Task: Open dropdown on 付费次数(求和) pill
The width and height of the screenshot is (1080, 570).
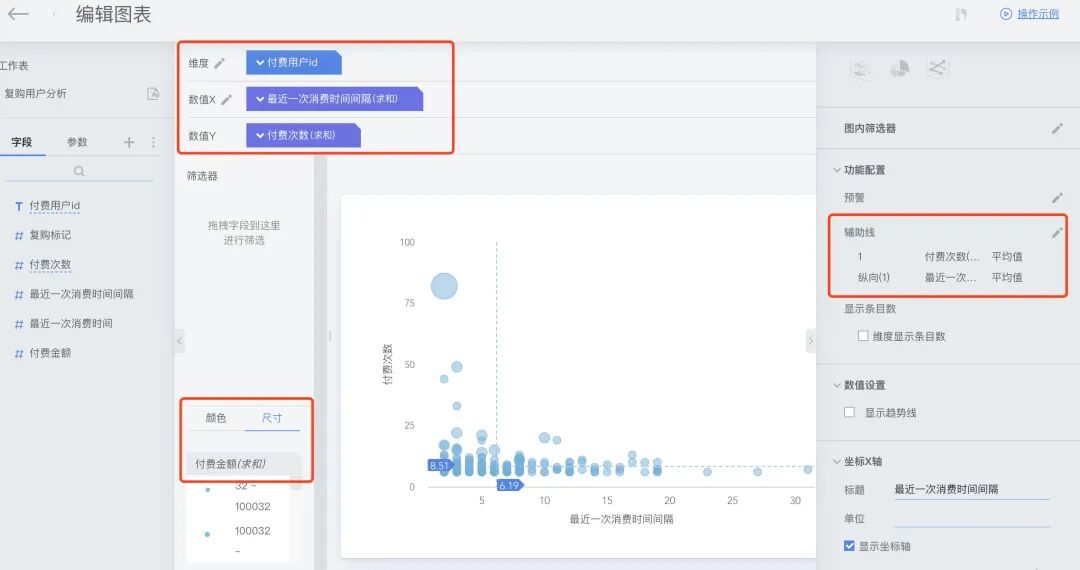Action: coord(260,135)
